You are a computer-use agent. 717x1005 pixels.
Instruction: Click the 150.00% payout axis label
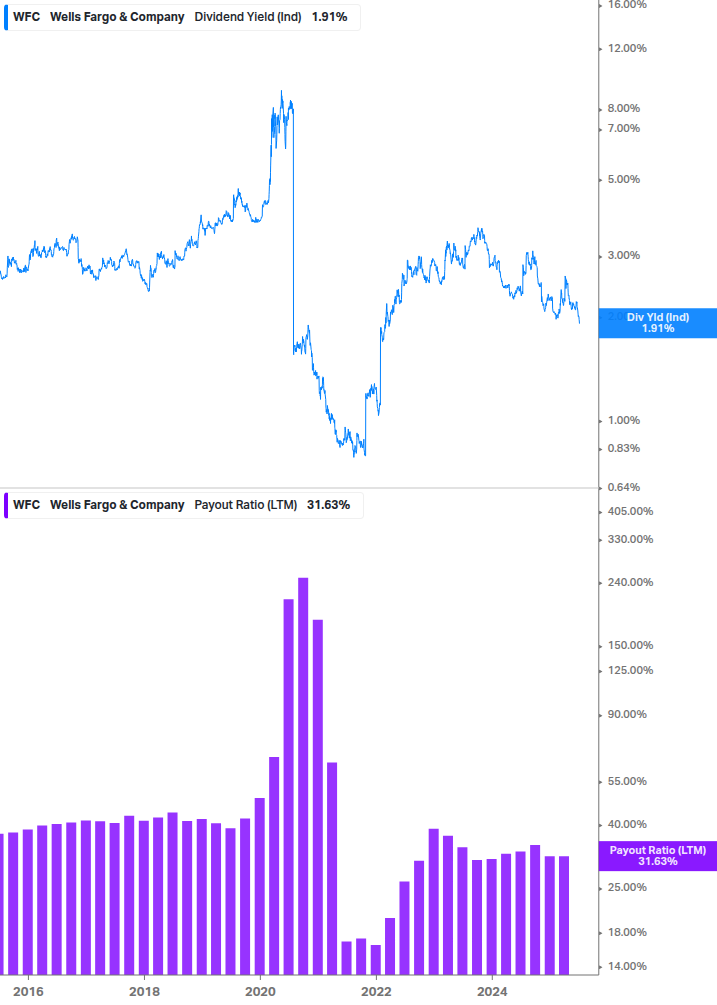[630, 645]
